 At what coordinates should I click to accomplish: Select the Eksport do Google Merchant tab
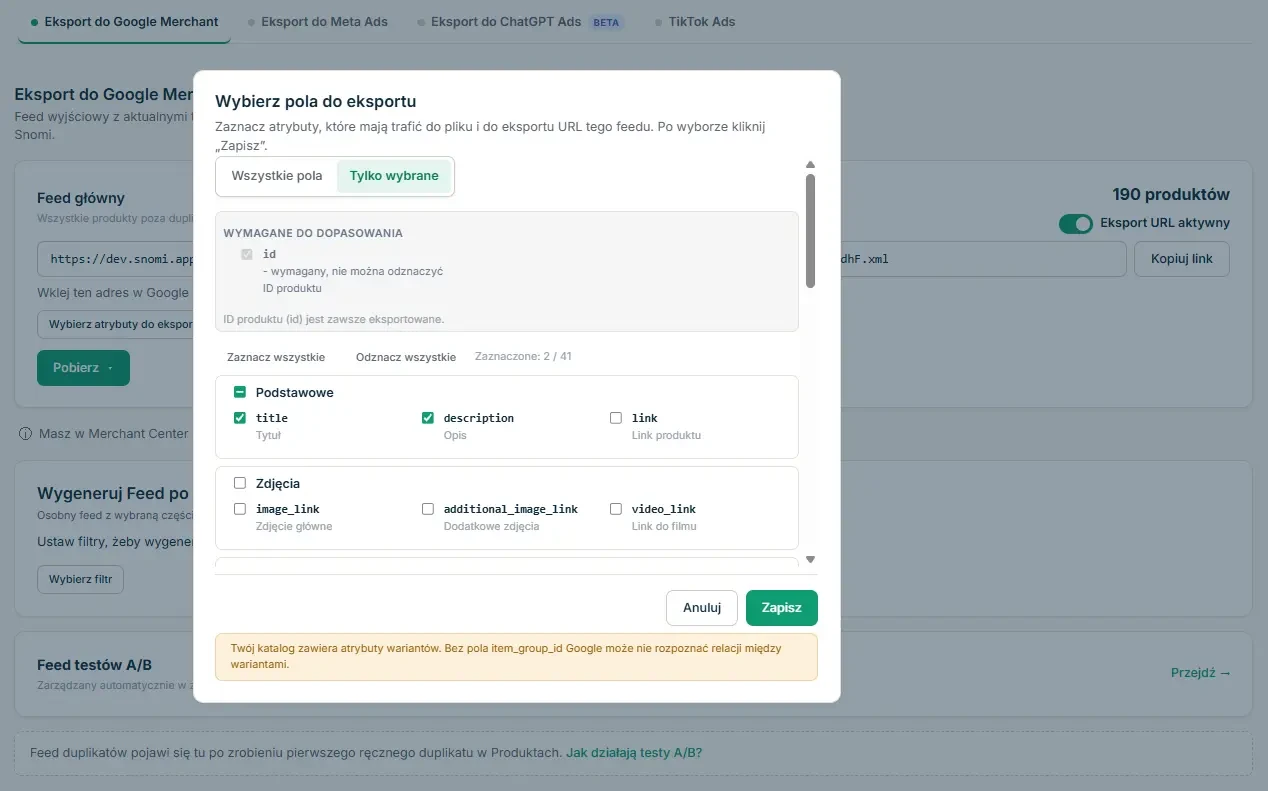125,21
